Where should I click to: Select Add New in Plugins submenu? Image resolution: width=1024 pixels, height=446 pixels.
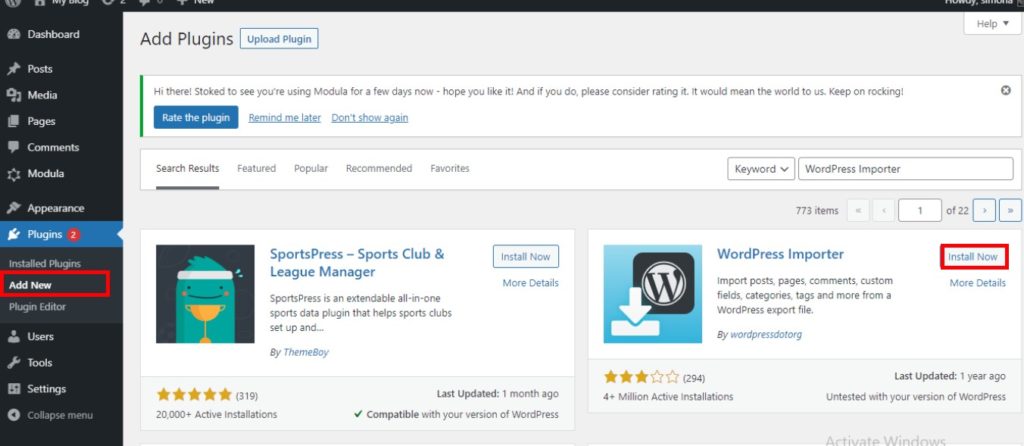tap(30, 285)
